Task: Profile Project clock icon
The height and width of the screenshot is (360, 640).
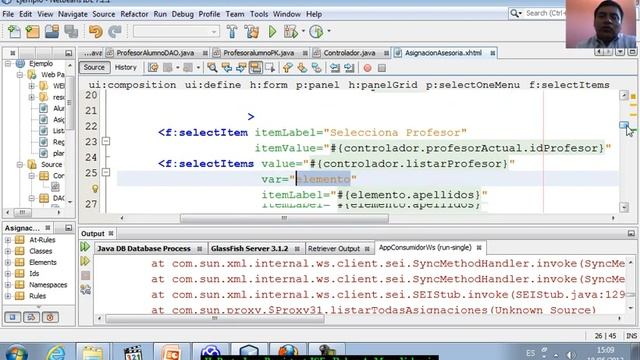Action: pos(316,31)
